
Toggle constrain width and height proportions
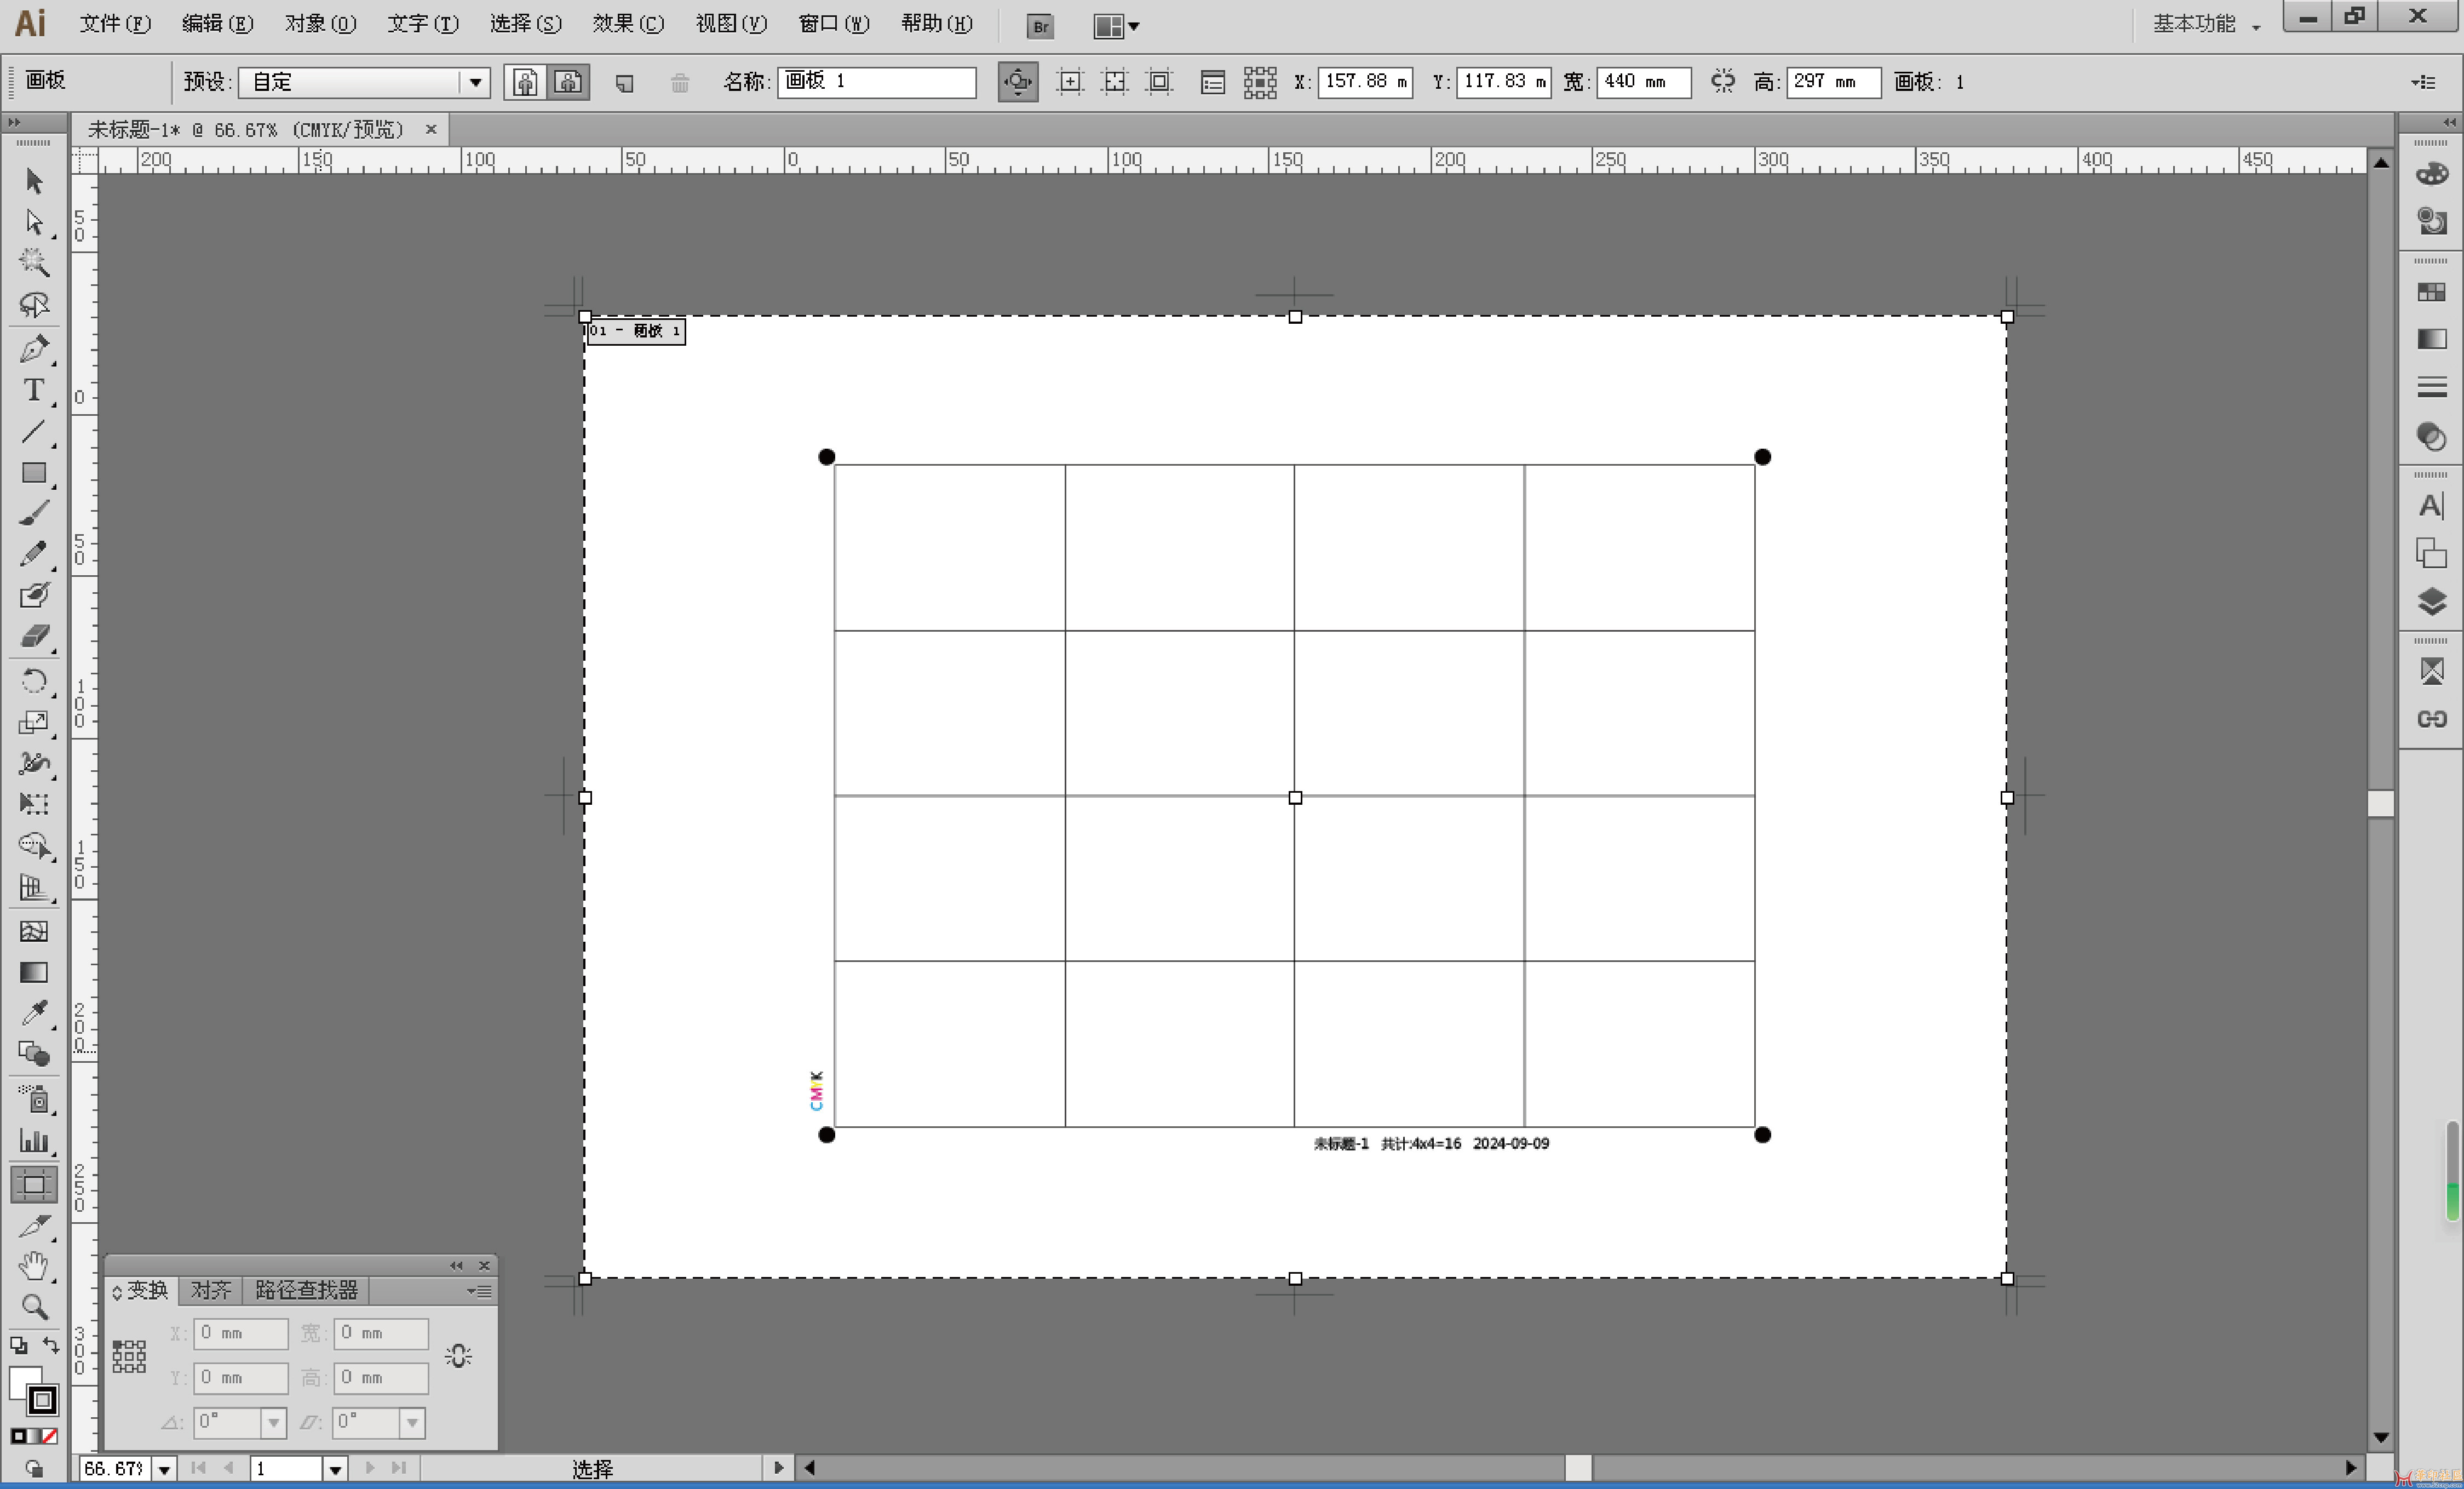[1722, 82]
